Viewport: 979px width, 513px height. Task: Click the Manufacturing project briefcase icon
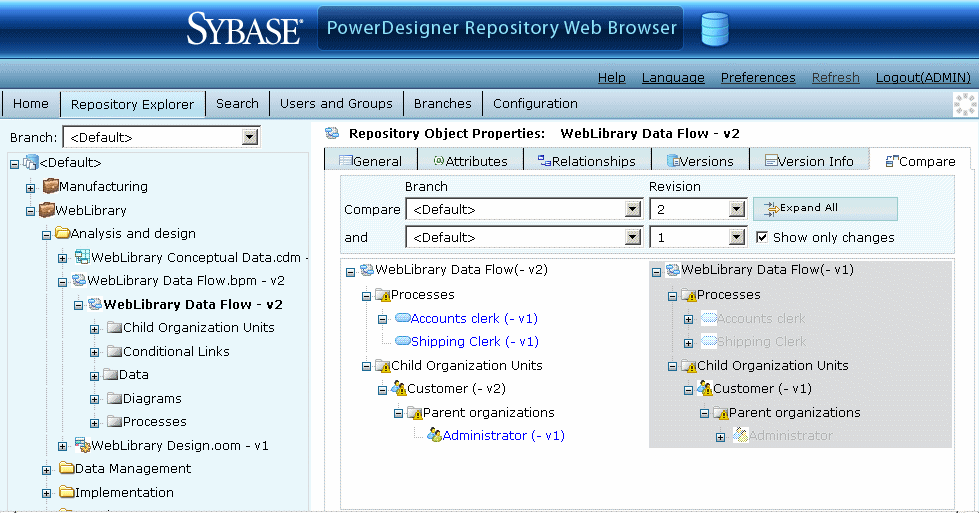coord(49,186)
